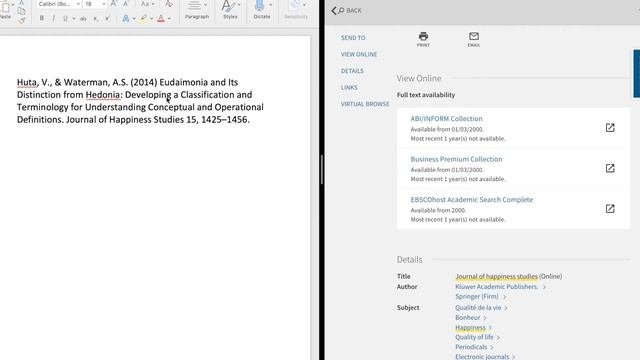Click the split divider handle between windows
640x360 pixels.
322,169
